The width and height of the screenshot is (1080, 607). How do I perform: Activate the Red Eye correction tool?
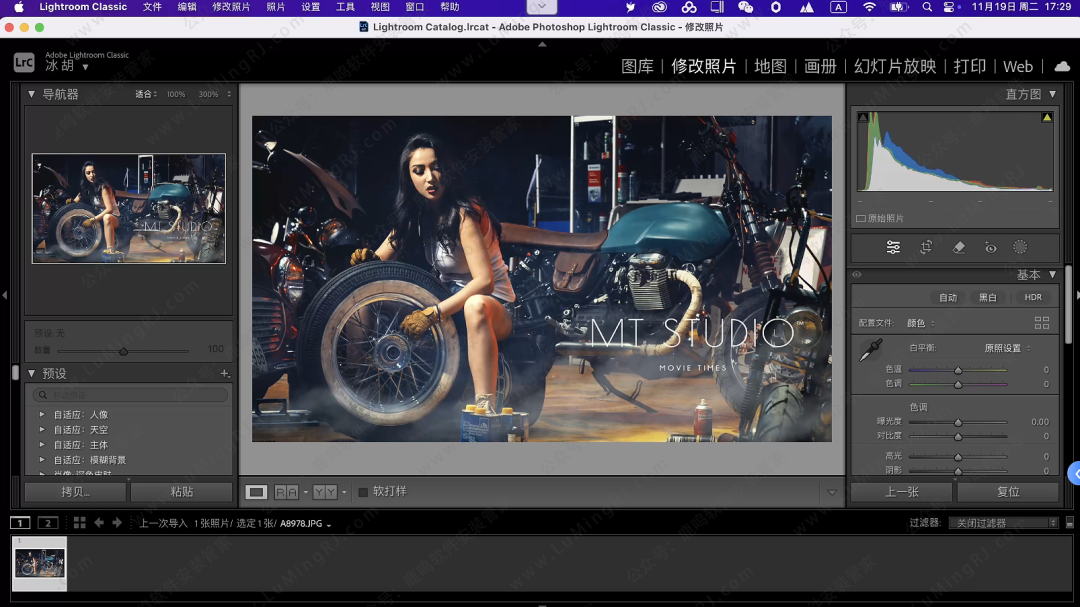tap(990, 247)
